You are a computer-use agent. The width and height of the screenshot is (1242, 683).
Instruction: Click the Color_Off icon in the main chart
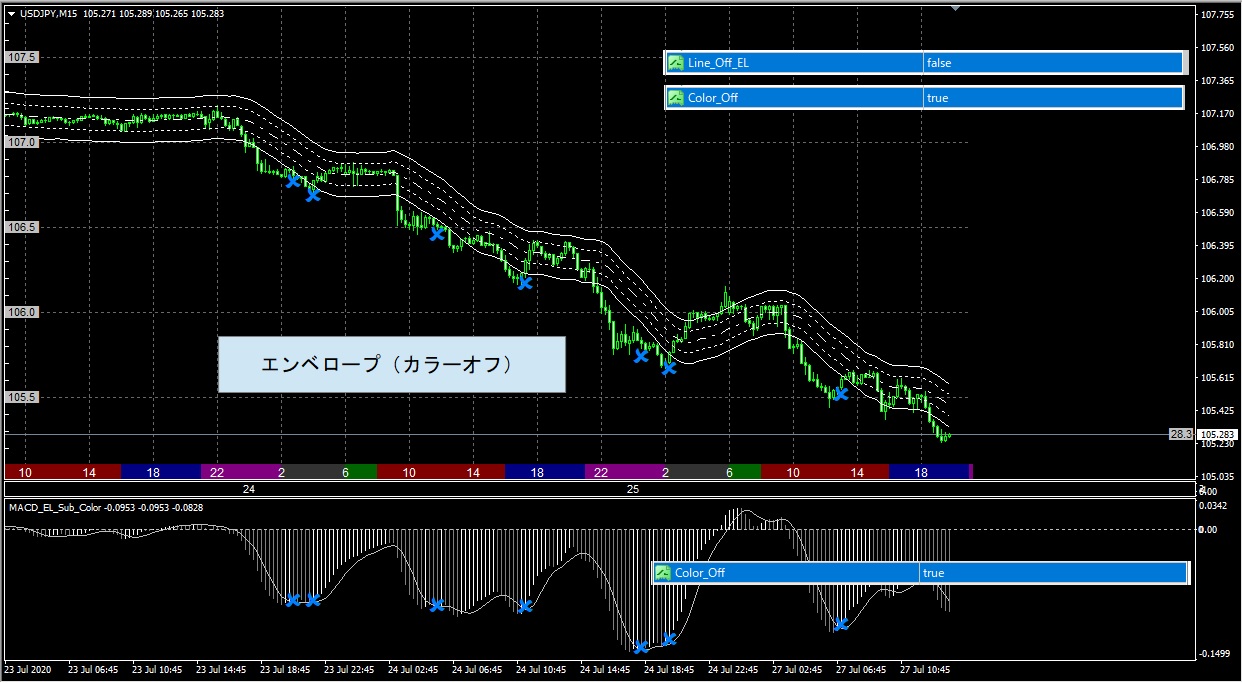click(x=676, y=98)
